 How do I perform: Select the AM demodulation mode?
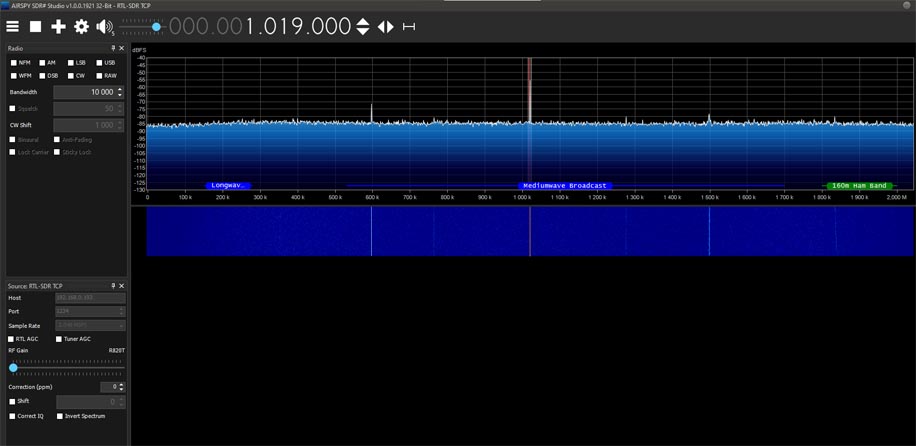[x=41, y=62]
